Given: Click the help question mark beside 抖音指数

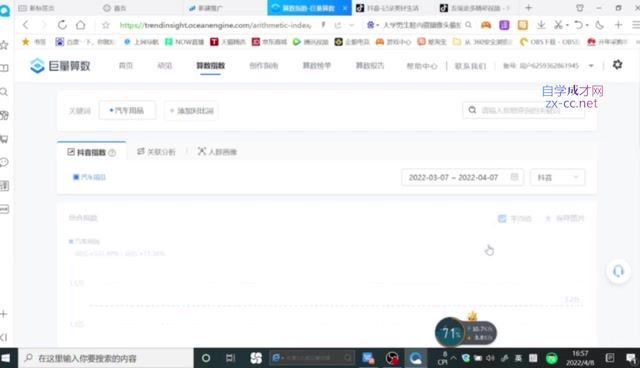Looking at the screenshot, I should [112, 153].
